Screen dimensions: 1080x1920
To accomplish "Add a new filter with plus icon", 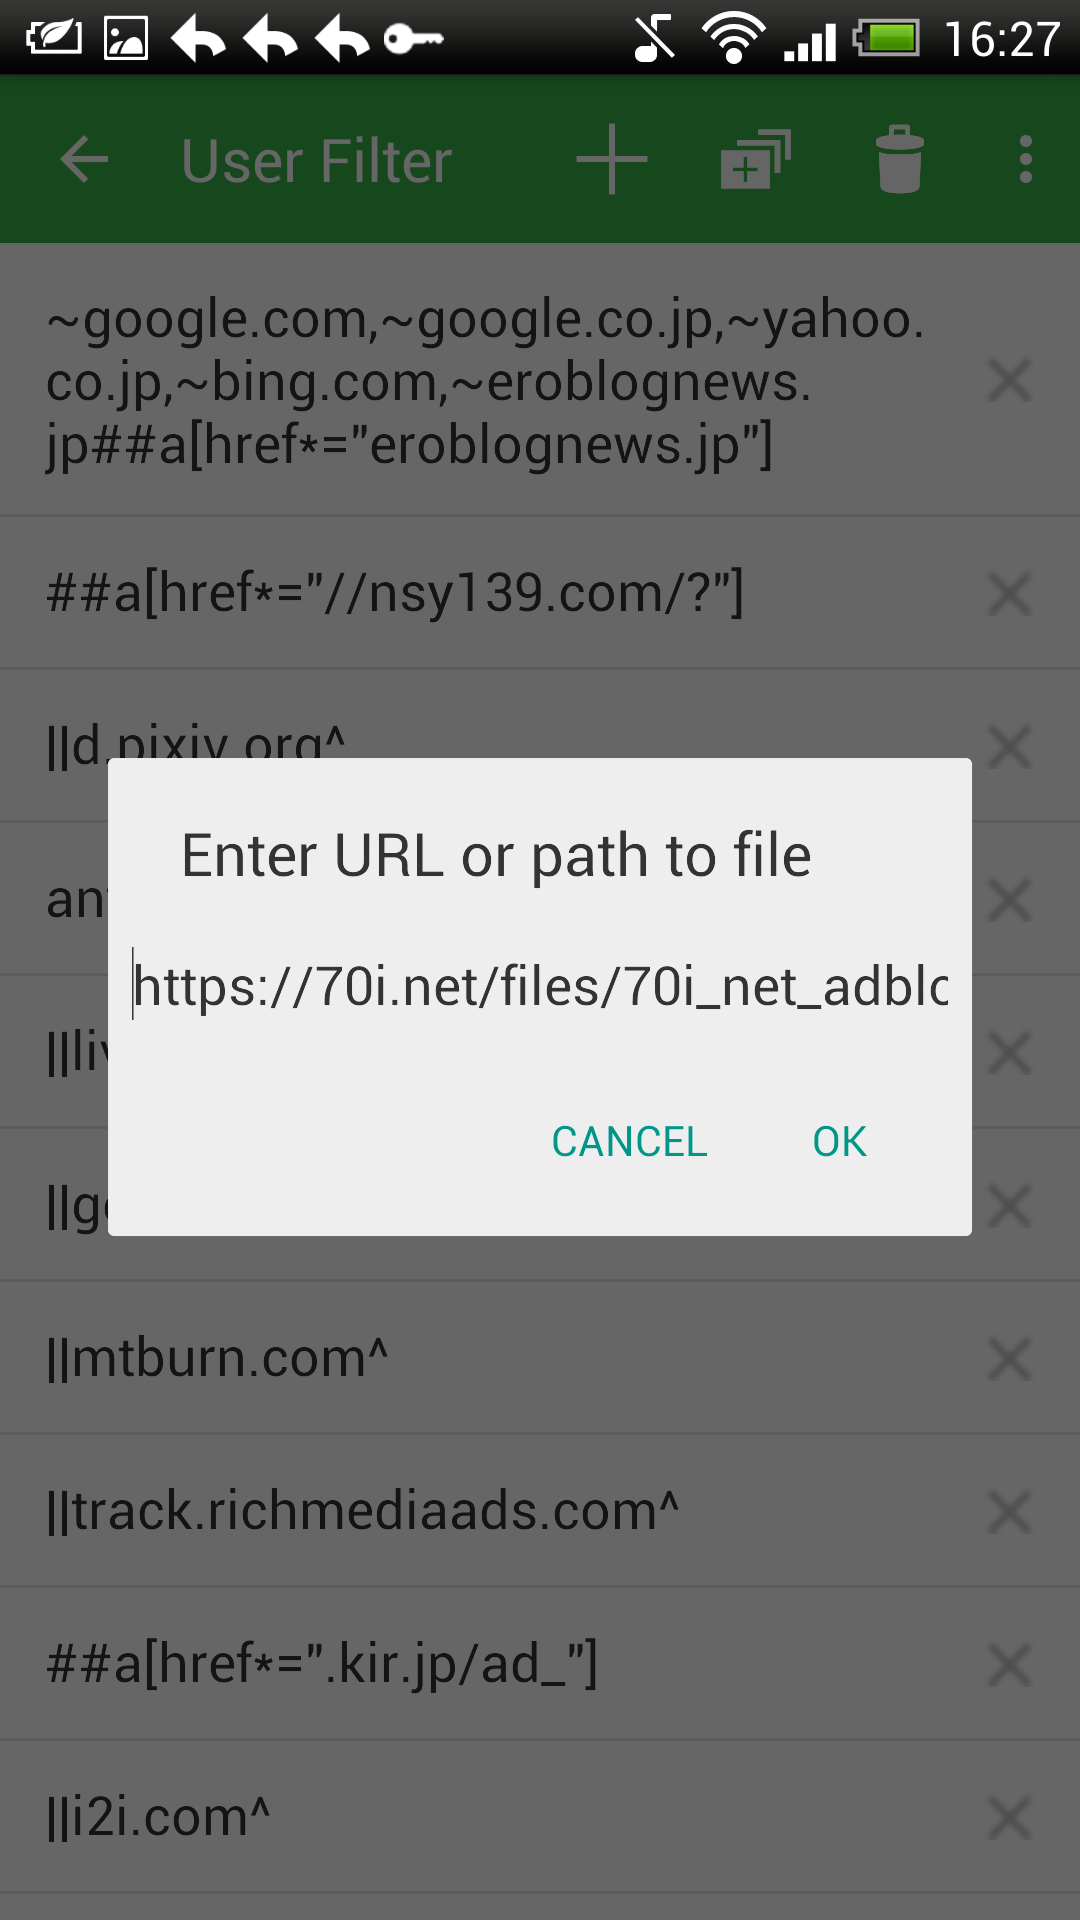I will (612, 160).
